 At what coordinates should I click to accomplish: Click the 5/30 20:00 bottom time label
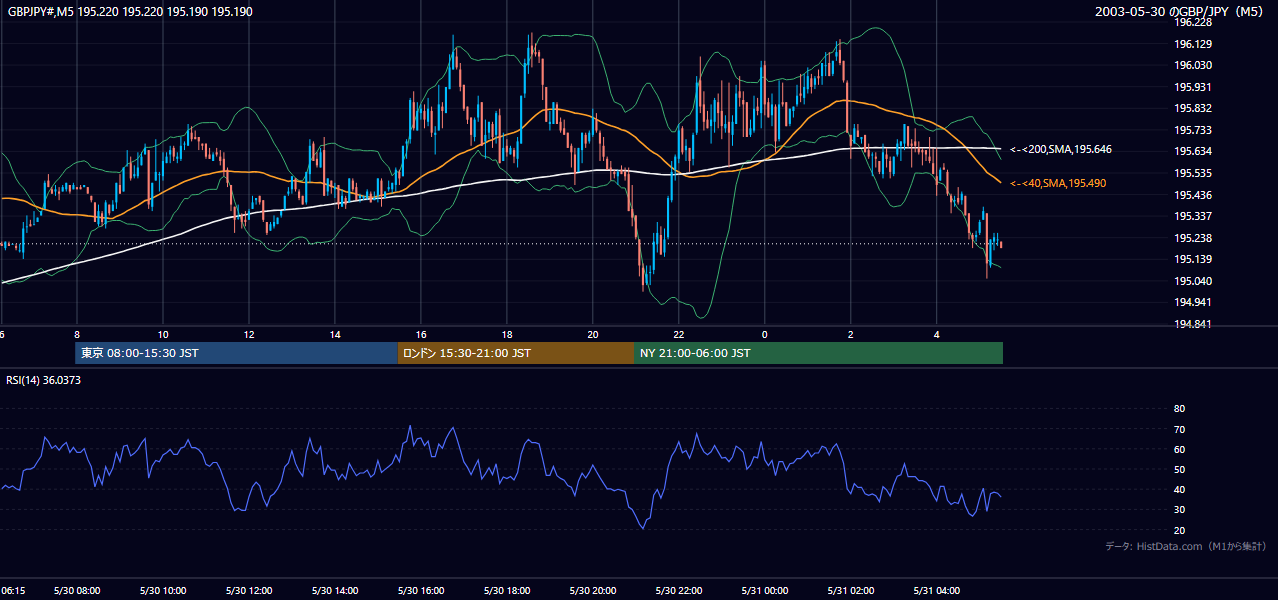point(593,591)
